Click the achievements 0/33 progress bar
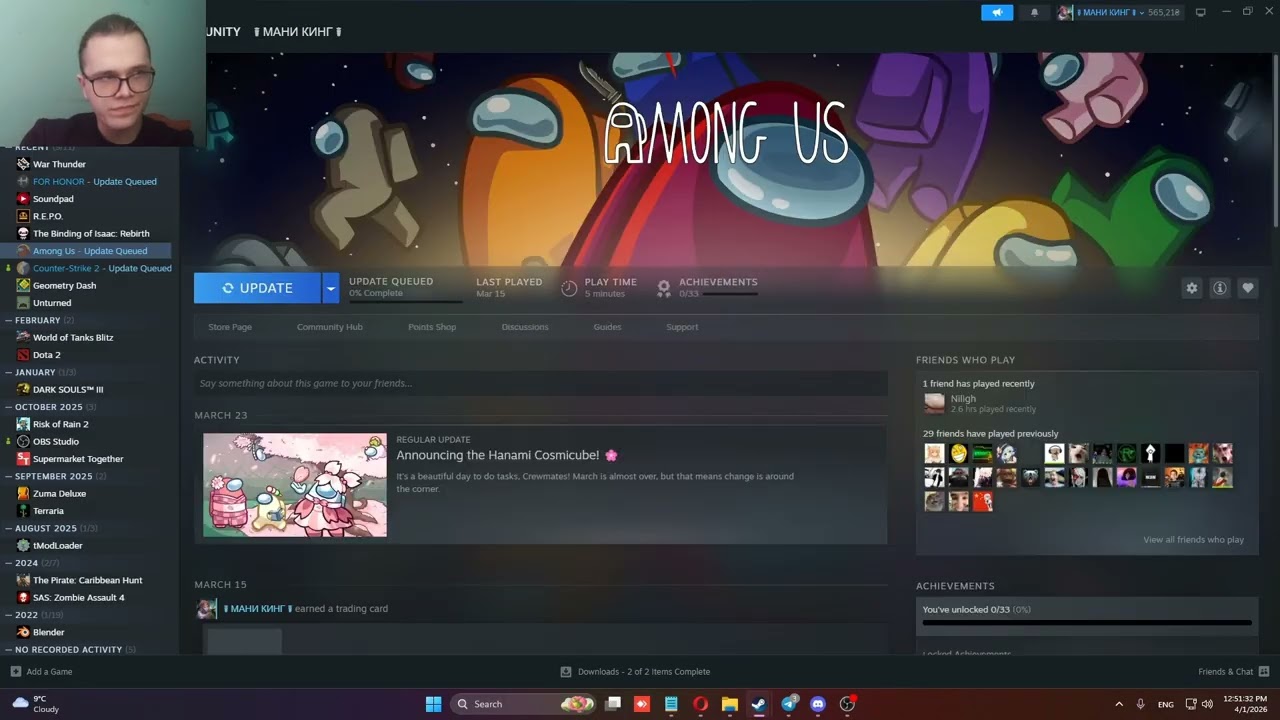 730,294
